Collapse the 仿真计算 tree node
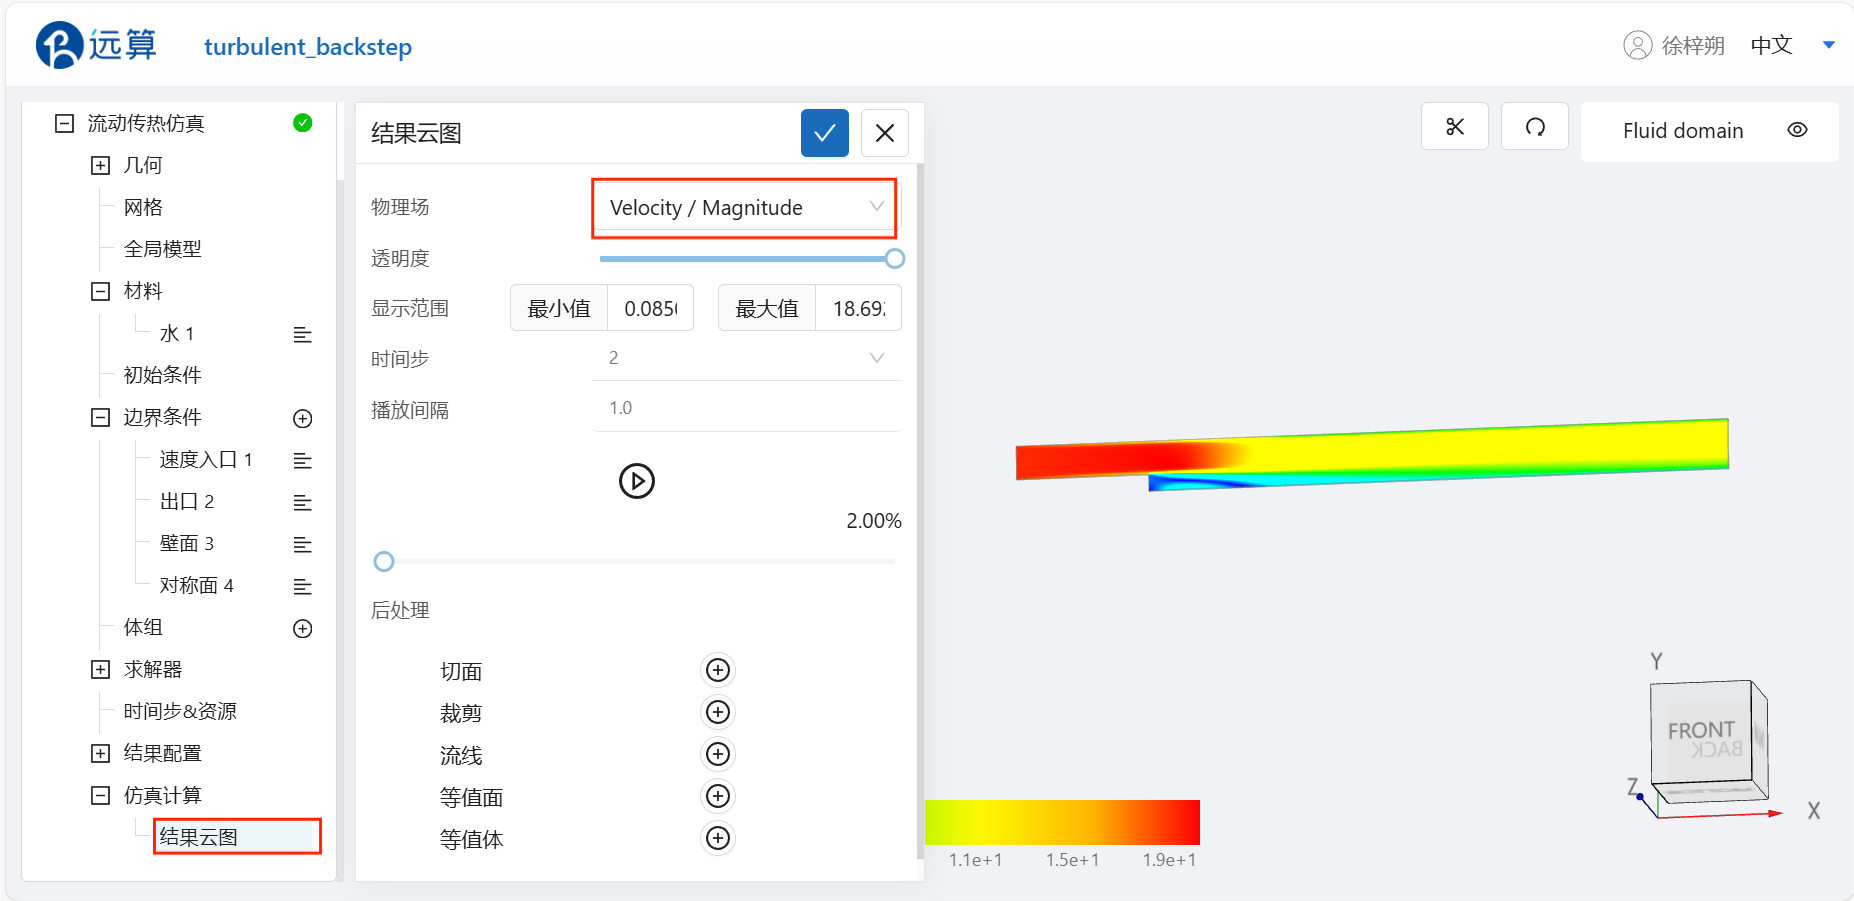The height and width of the screenshot is (901, 1854). pyautogui.click(x=100, y=795)
